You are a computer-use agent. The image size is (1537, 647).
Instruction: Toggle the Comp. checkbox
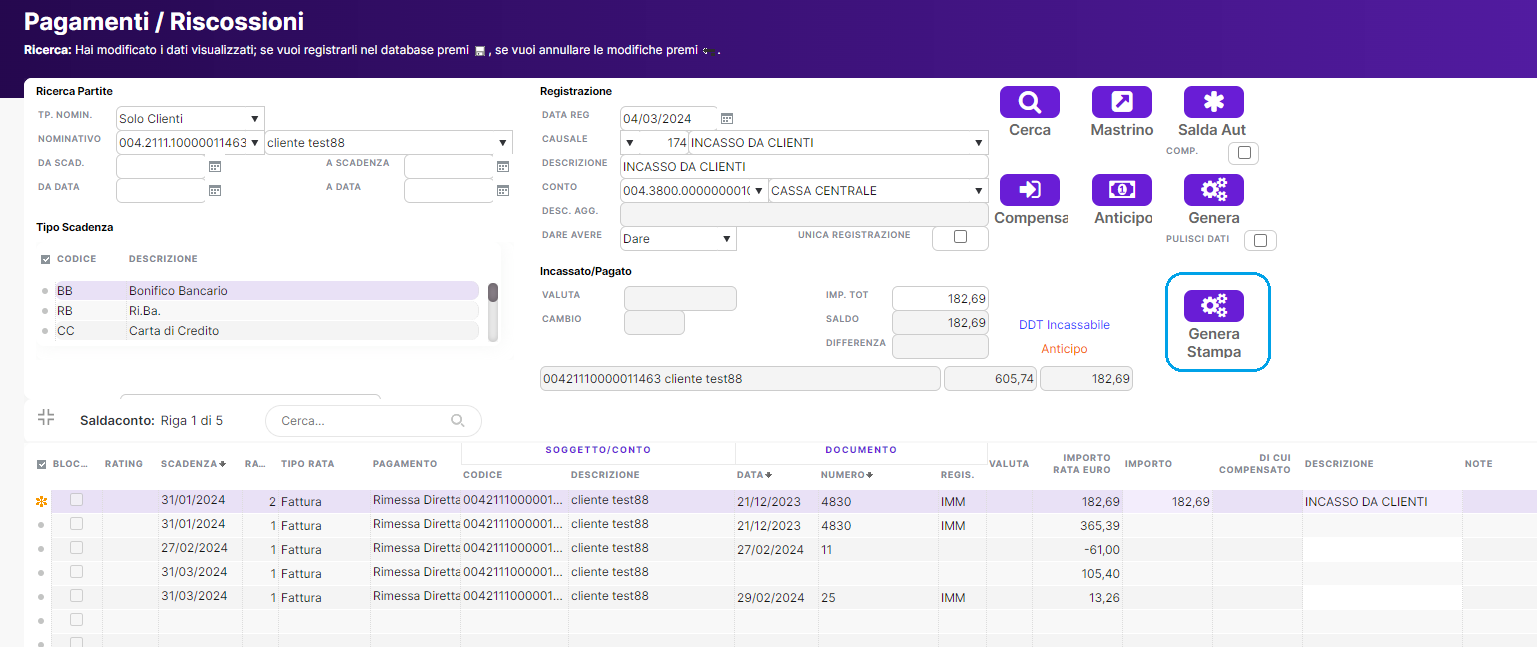pos(1244,153)
